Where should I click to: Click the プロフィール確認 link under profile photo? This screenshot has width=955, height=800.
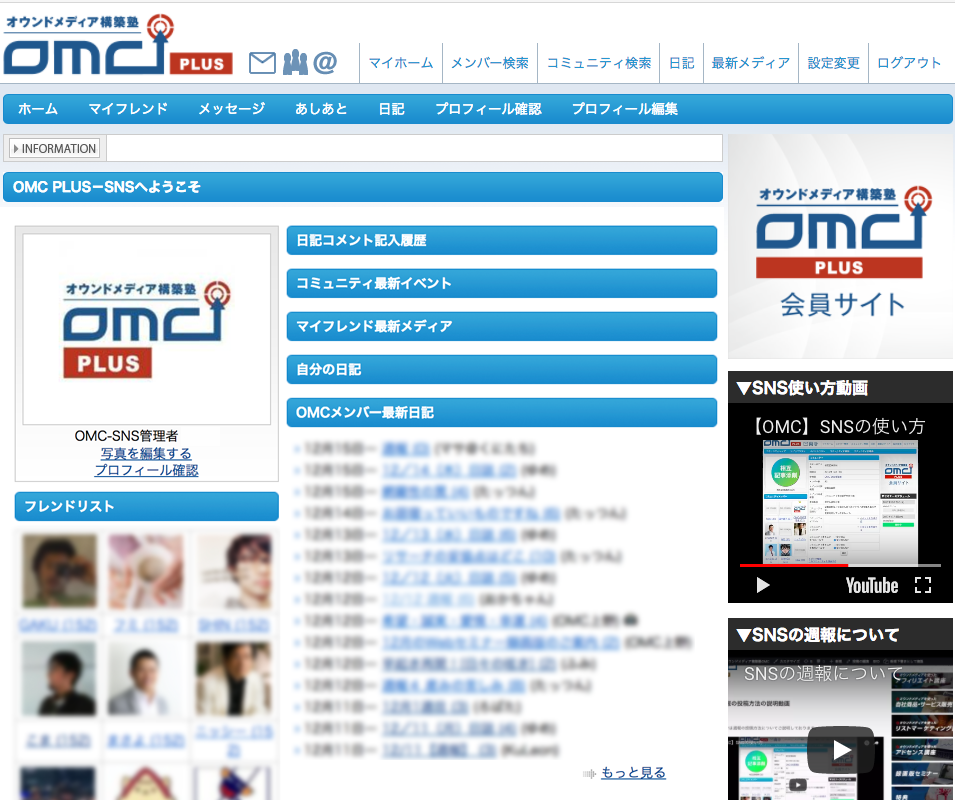[x=146, y=470]
